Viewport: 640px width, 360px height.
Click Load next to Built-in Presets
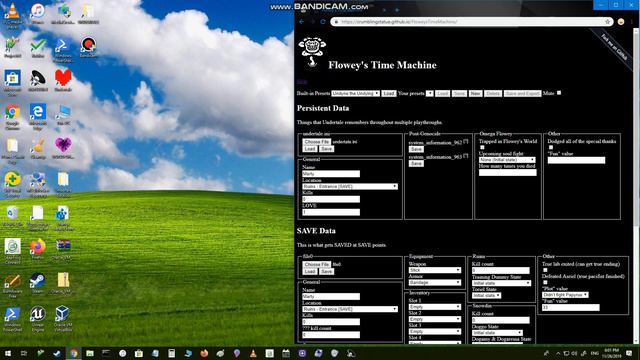389,93
